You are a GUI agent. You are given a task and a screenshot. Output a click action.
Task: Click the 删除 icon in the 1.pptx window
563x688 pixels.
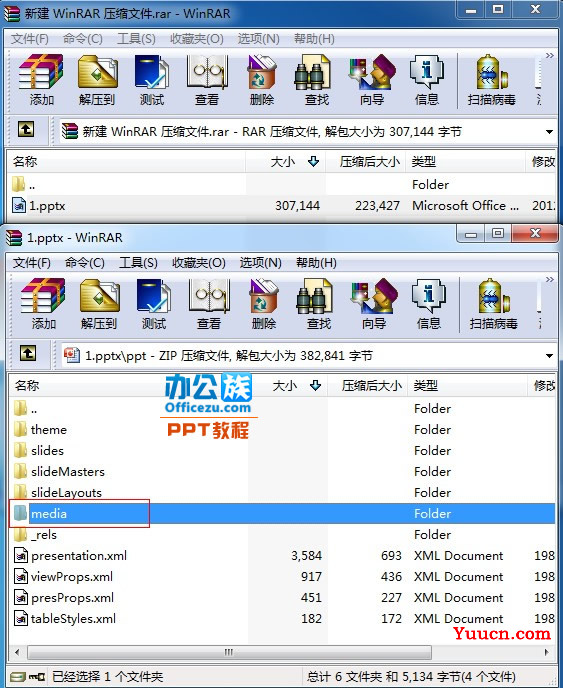point(264,304)
